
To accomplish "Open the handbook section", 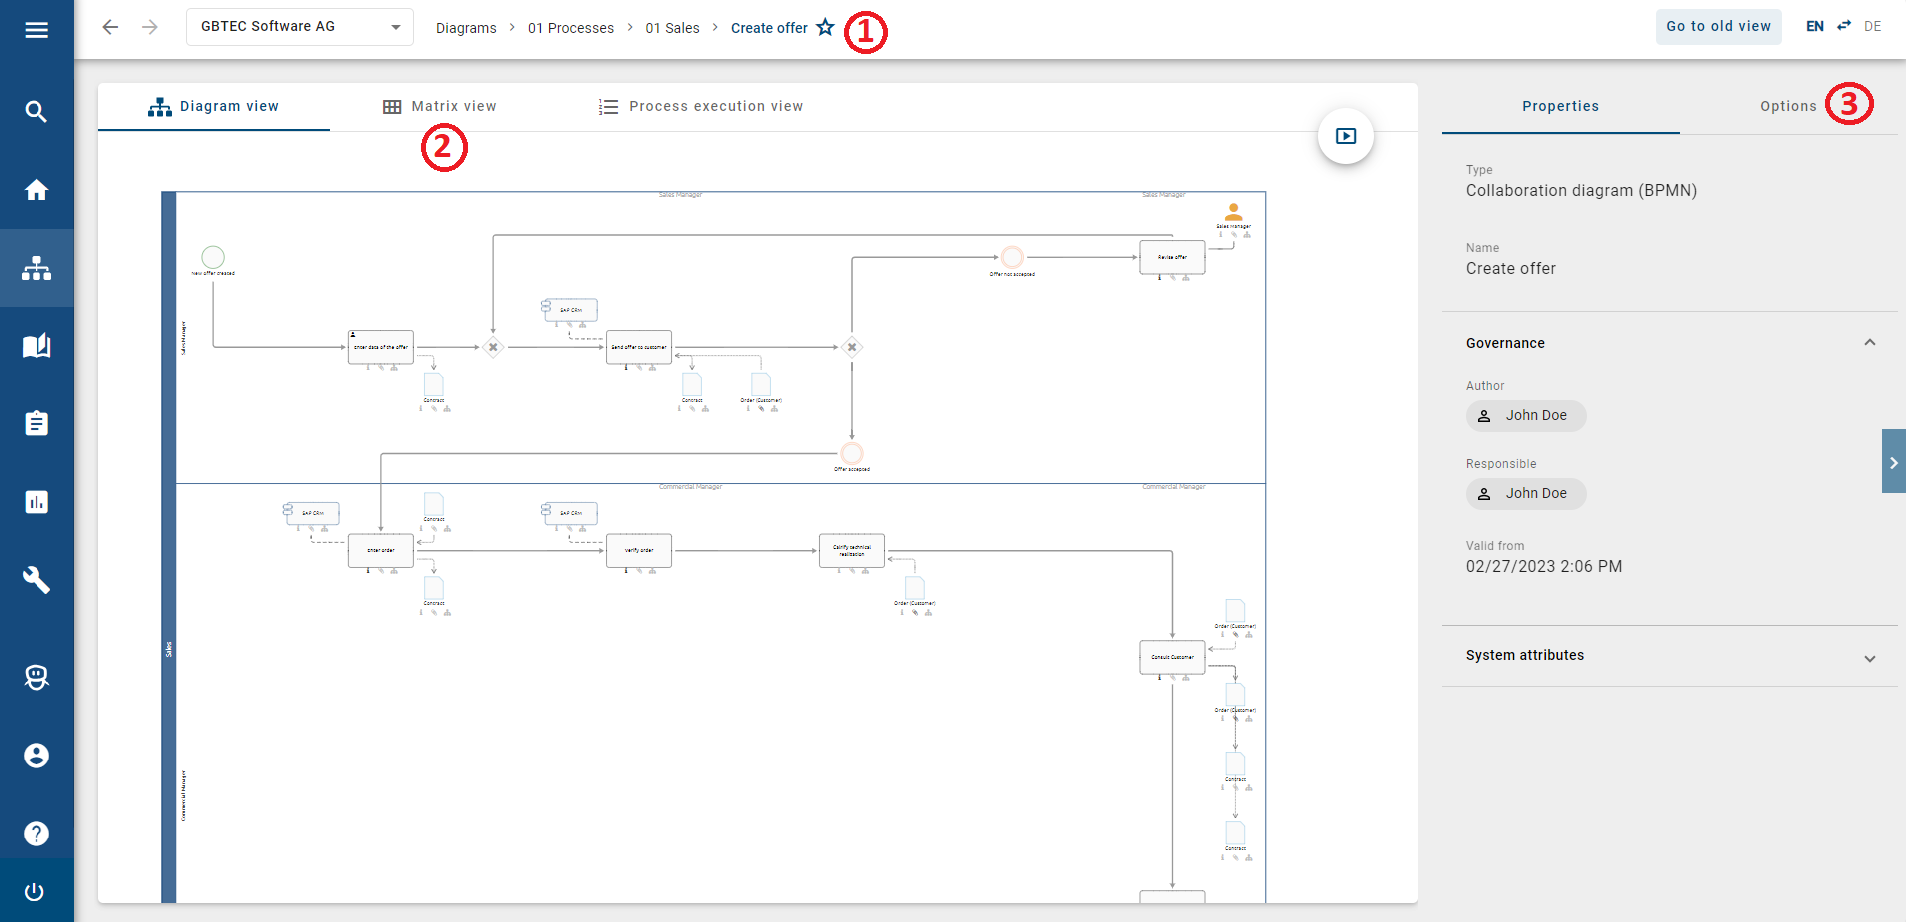I will [37, 345].
